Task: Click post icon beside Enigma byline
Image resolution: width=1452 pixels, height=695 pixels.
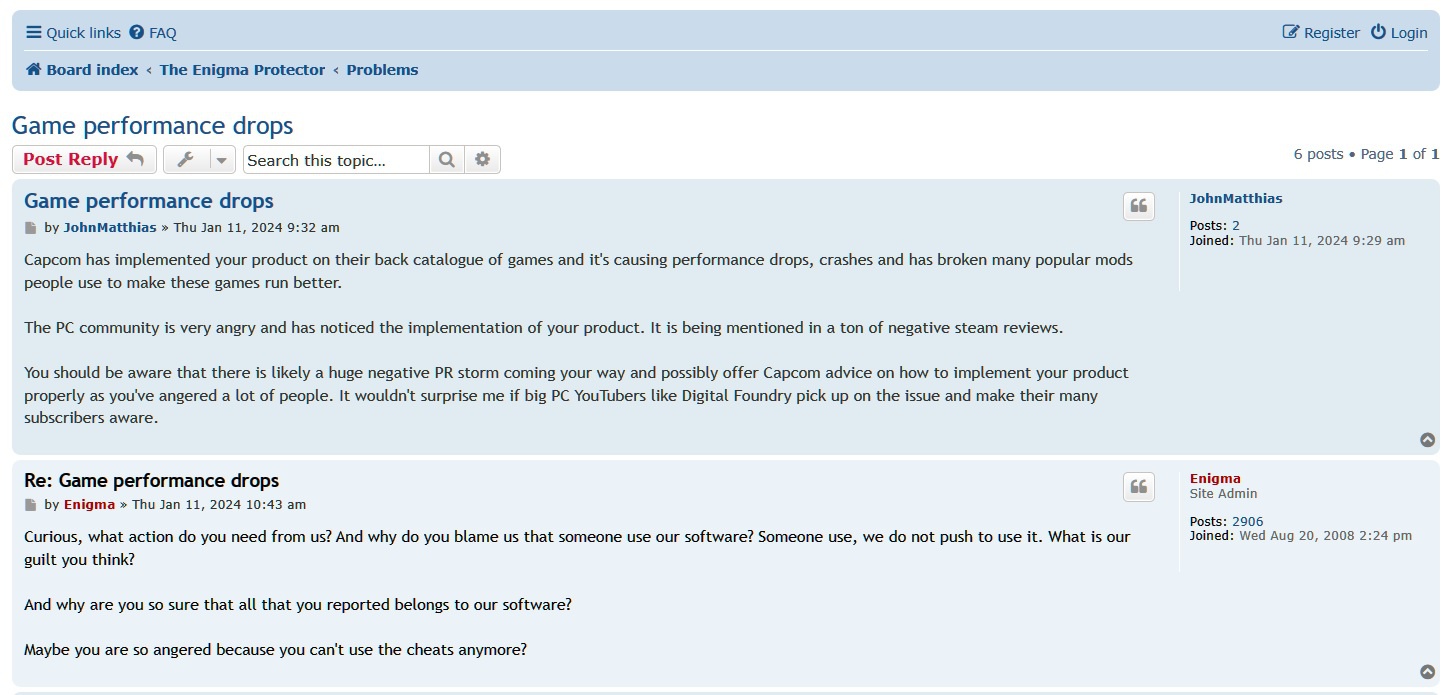Action: pos(31,505)
